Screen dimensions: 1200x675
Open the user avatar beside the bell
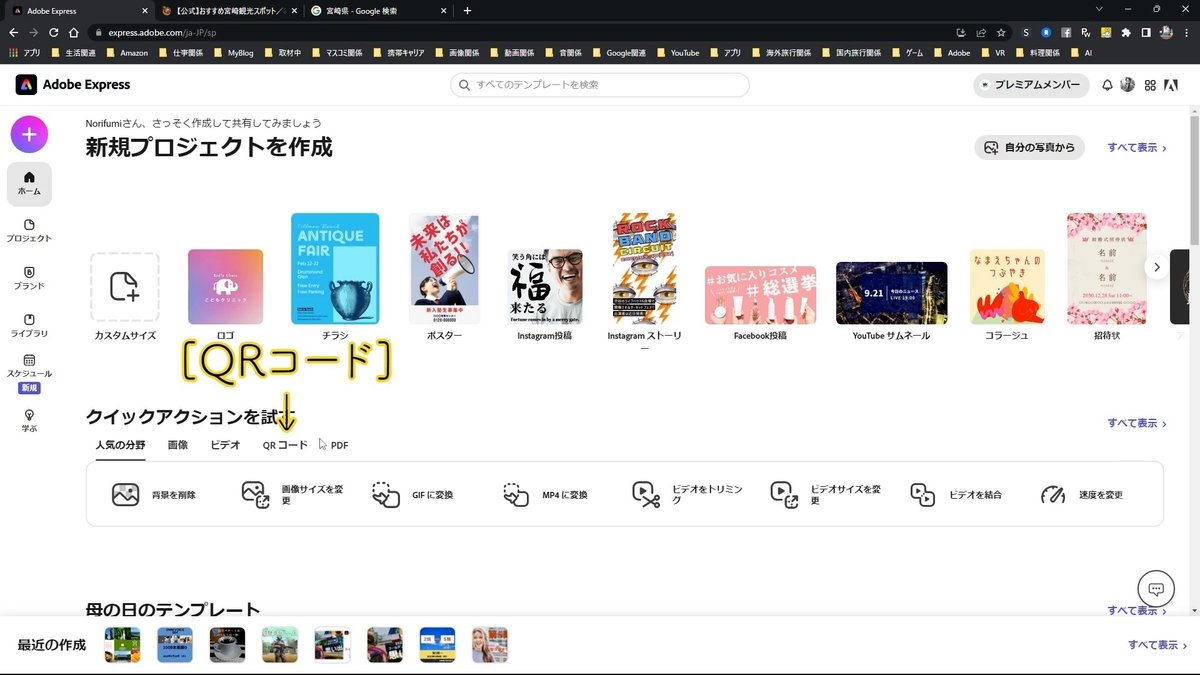point(1128,85)
